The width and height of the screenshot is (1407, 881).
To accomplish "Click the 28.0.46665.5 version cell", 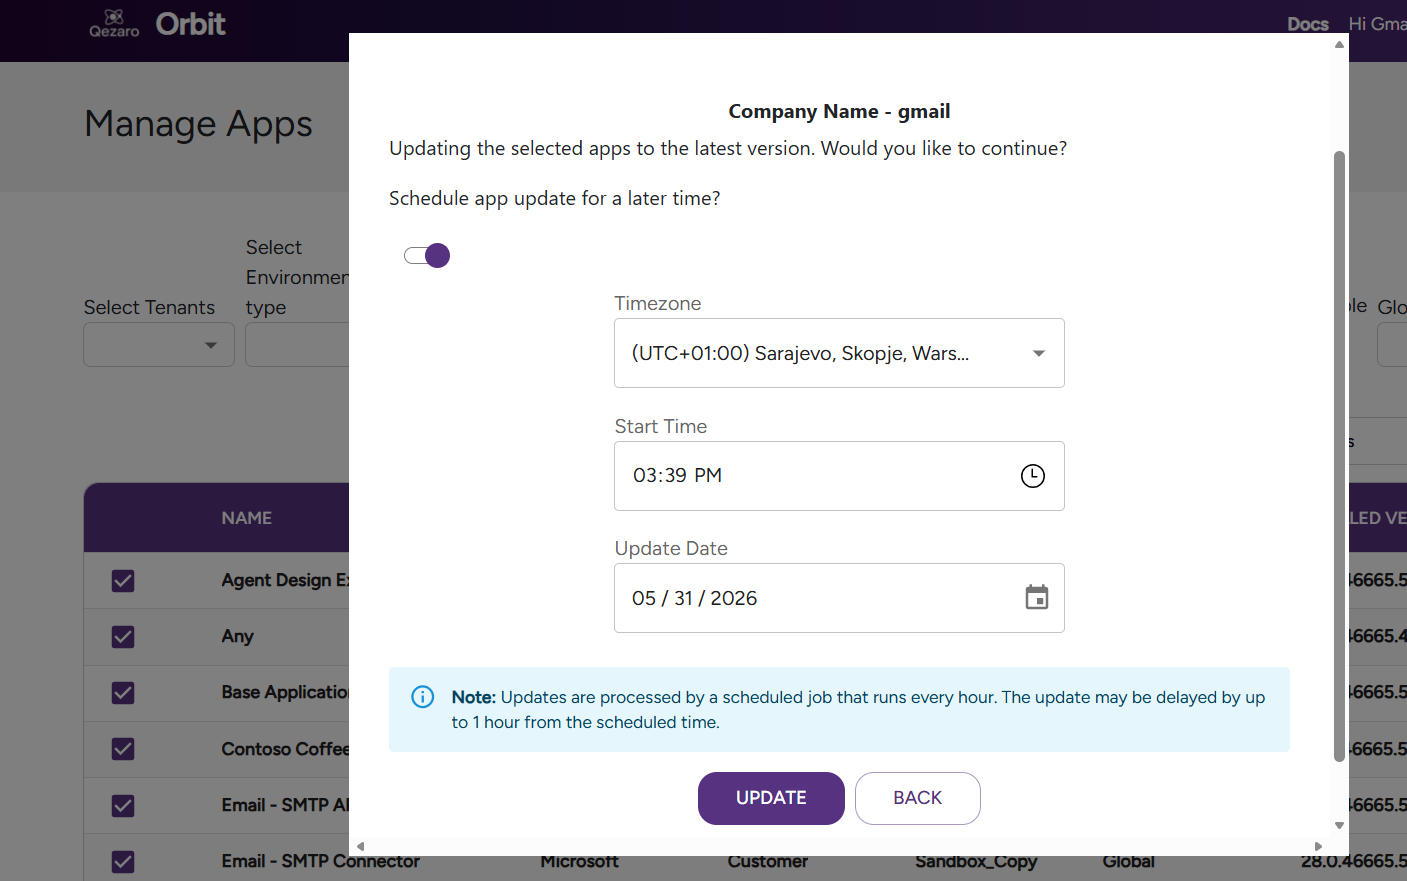I will [x=1354, y=862].
